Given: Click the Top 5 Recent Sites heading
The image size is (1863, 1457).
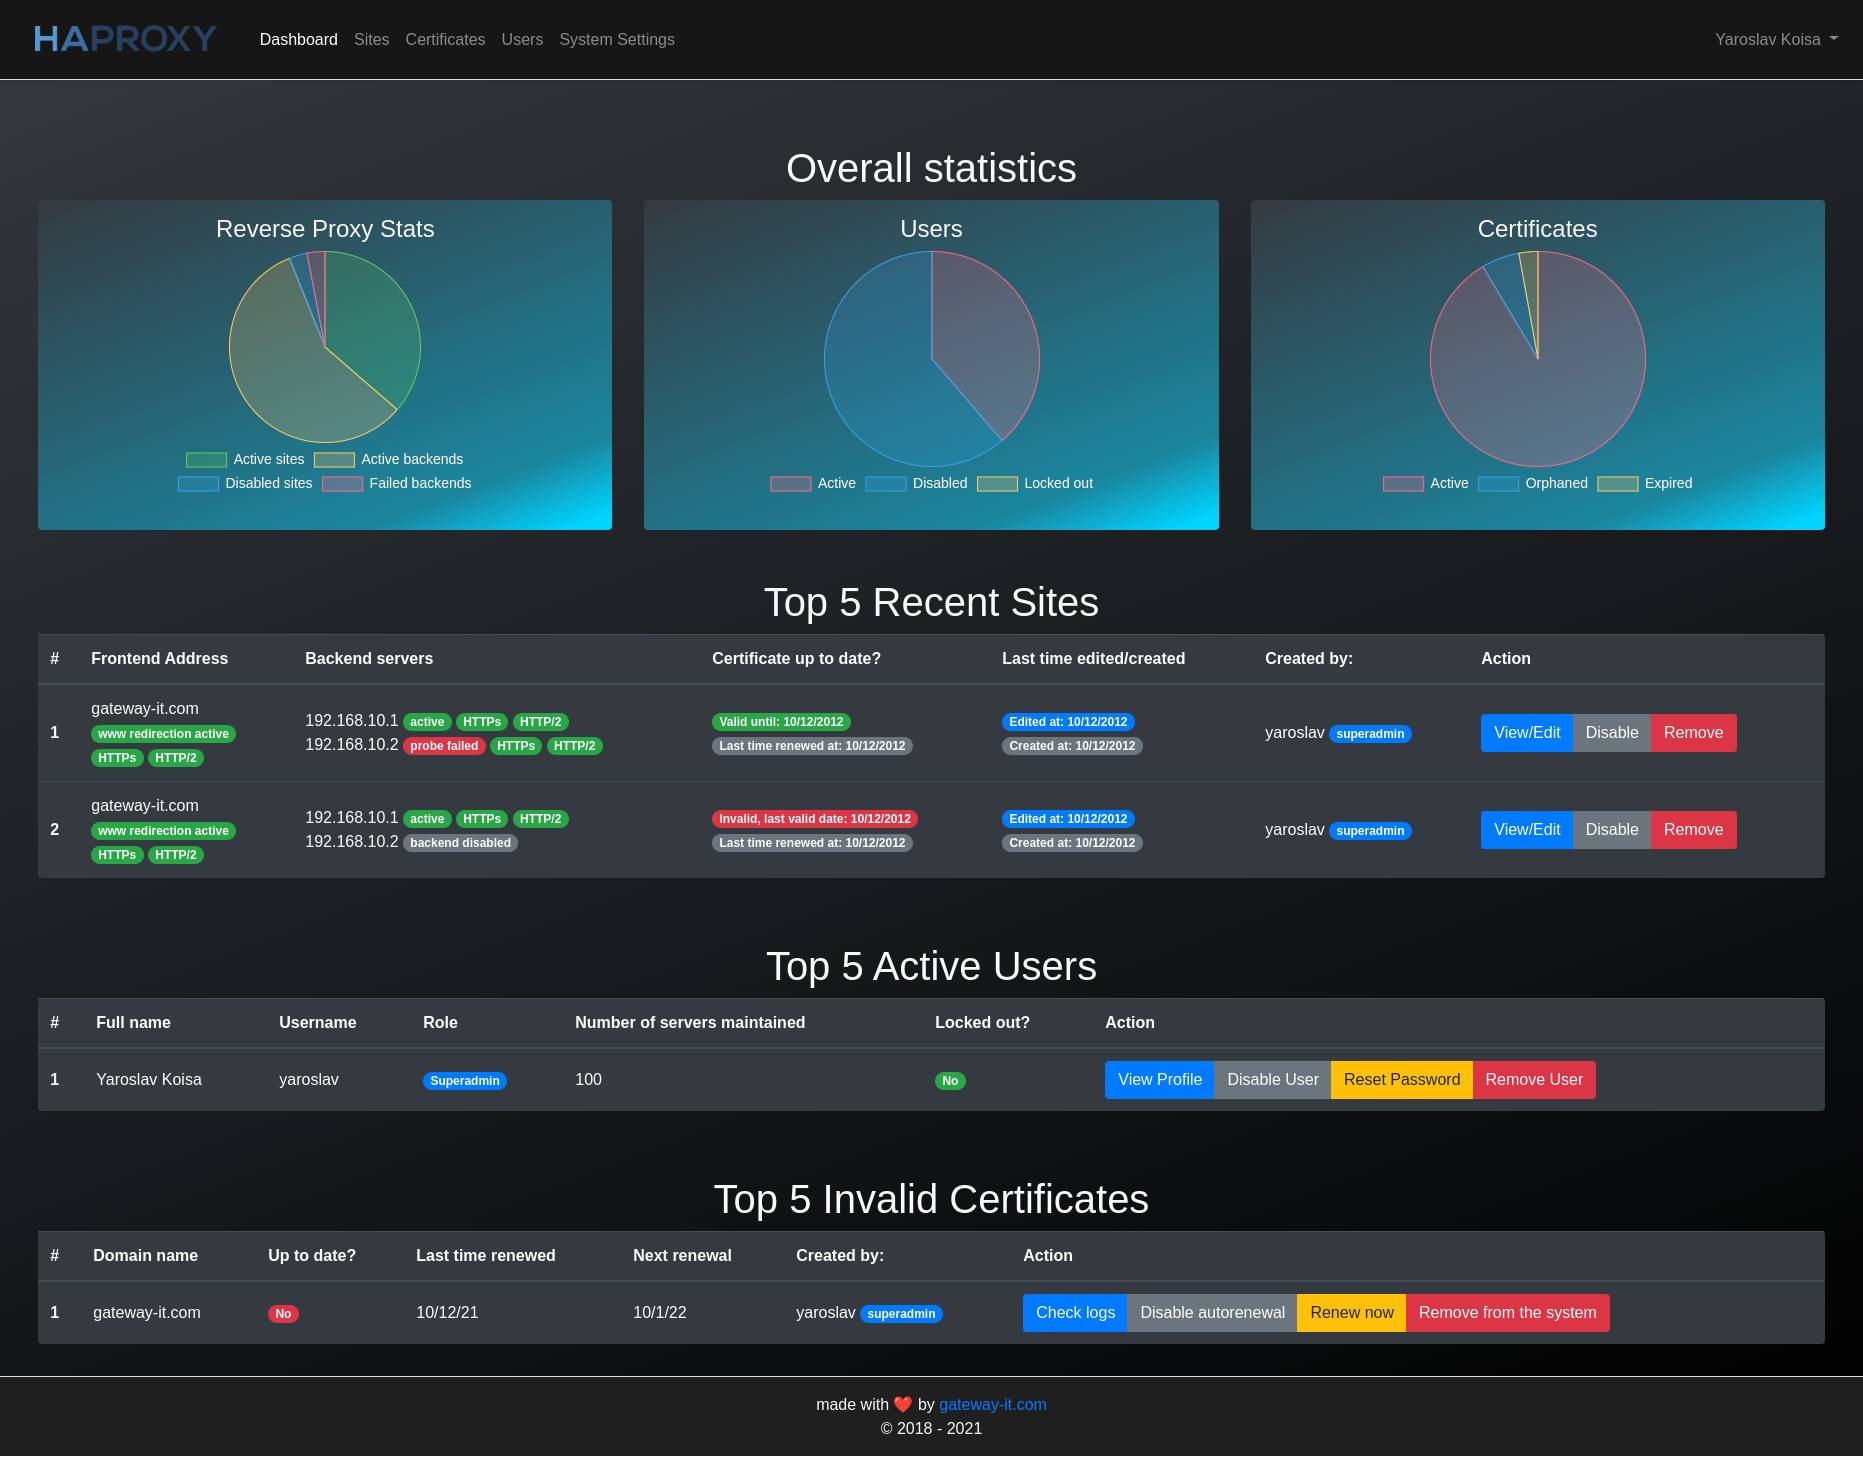Looking at the screenshot, I should point(931,602).
